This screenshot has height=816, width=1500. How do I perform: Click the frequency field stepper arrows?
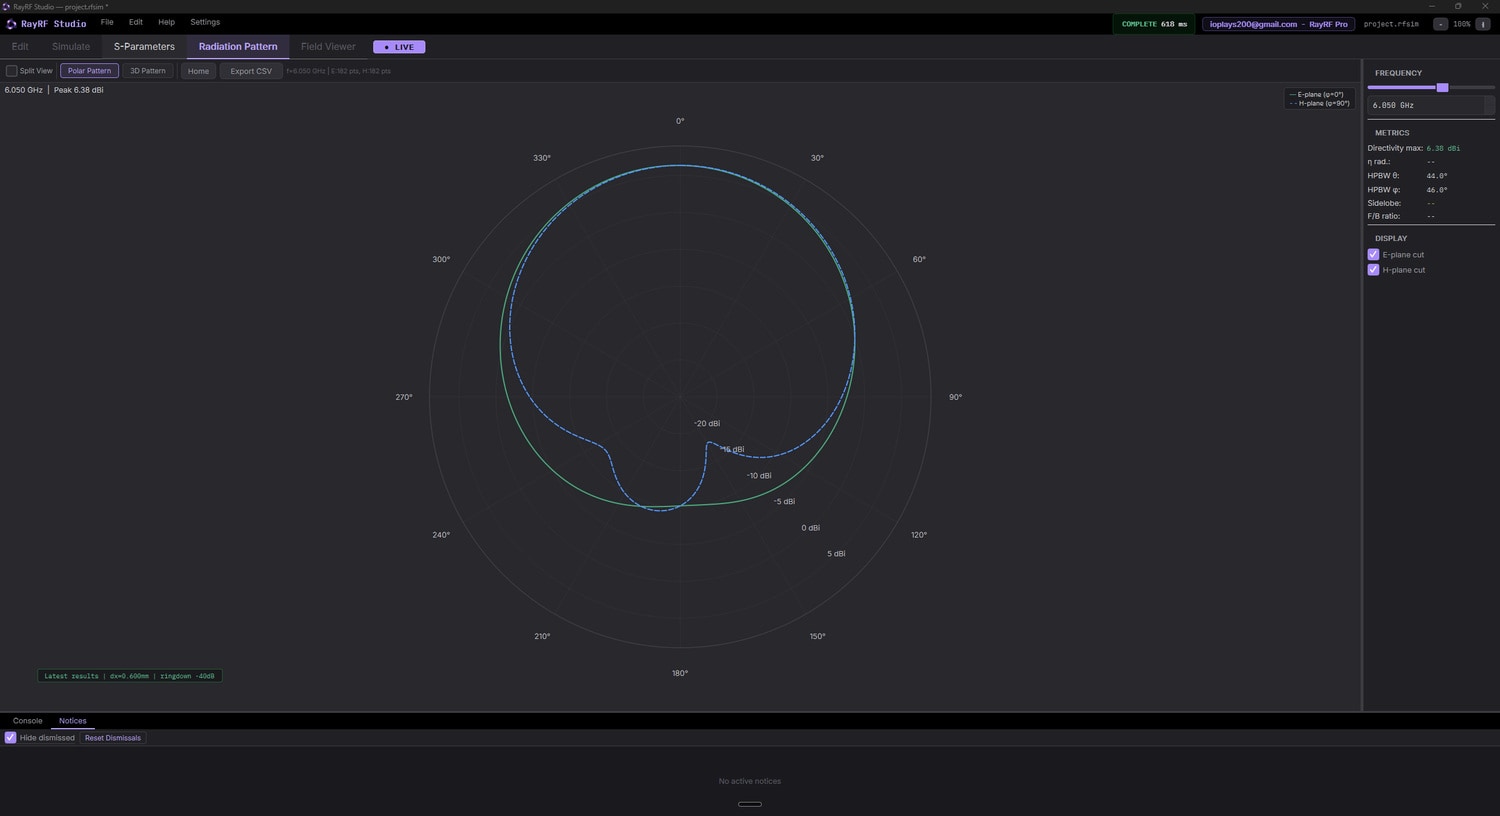[1489, 105]
